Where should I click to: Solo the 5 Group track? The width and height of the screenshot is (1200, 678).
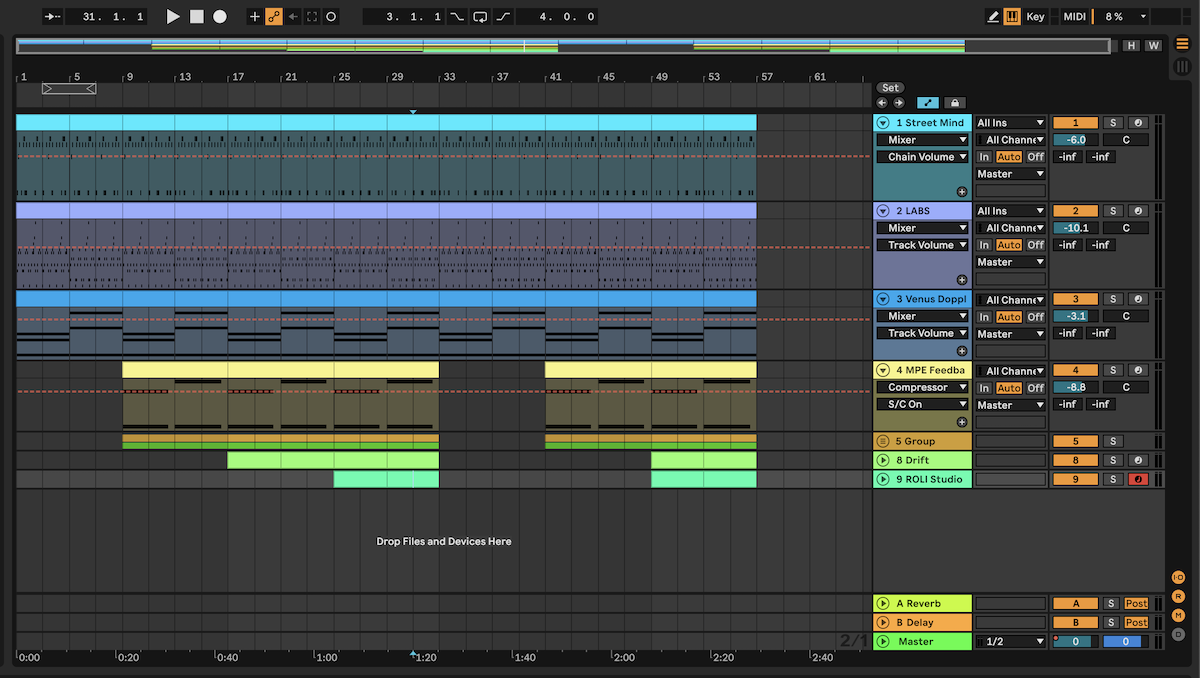1113,441
